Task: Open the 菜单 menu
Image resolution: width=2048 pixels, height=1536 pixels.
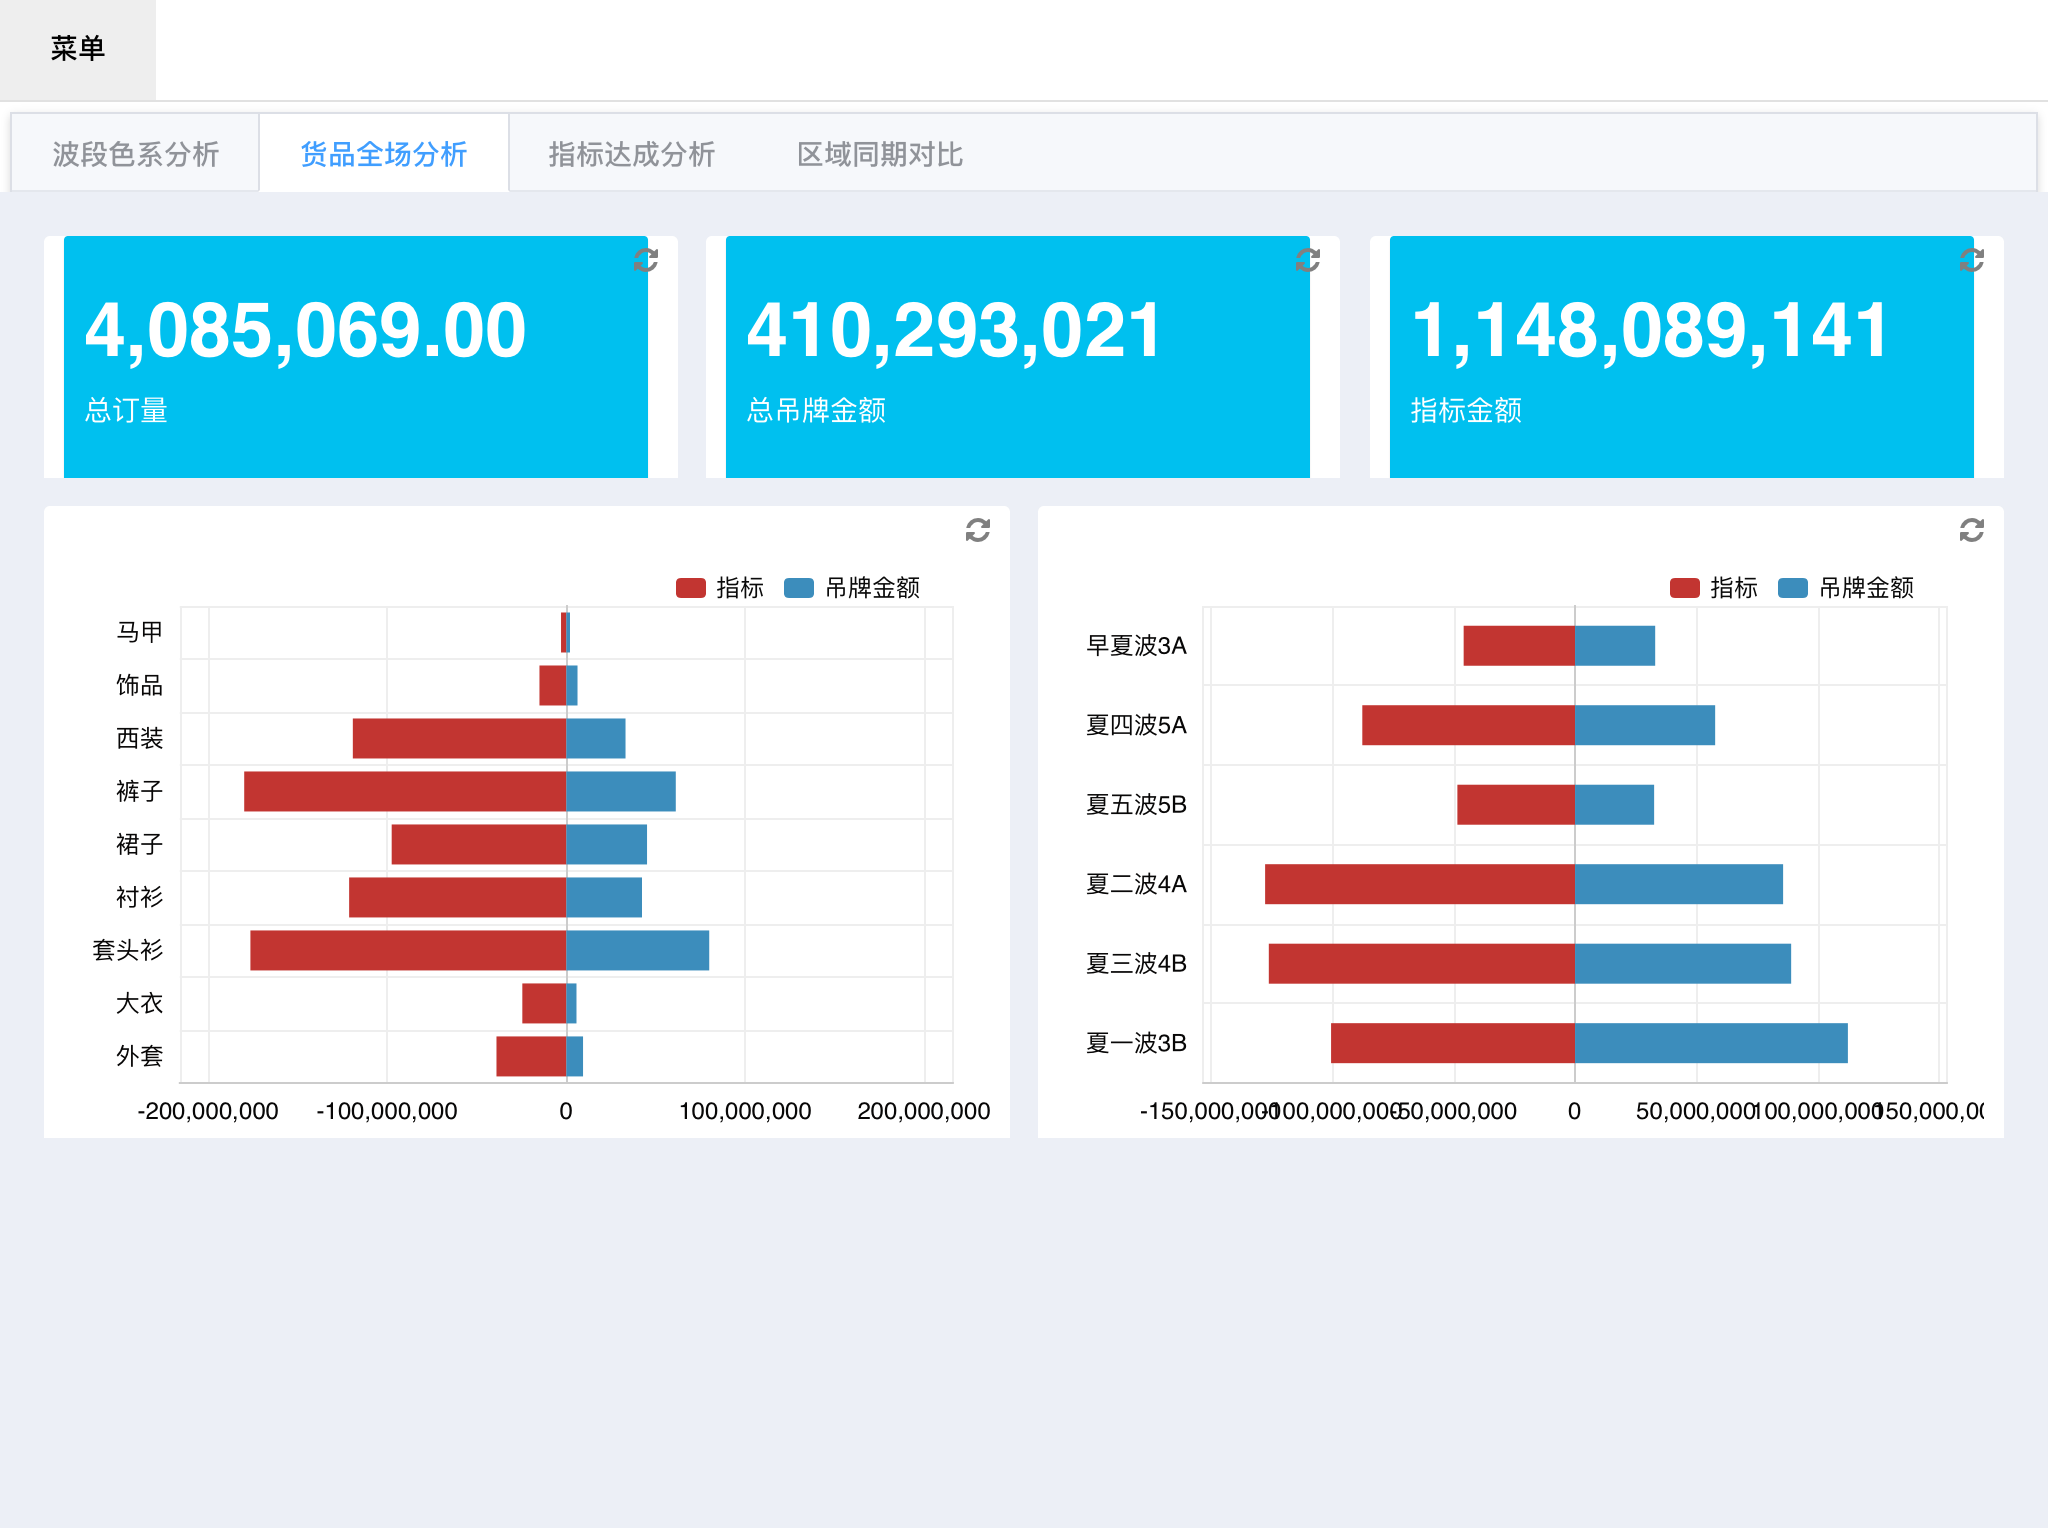Action: (x=78, y=48)
